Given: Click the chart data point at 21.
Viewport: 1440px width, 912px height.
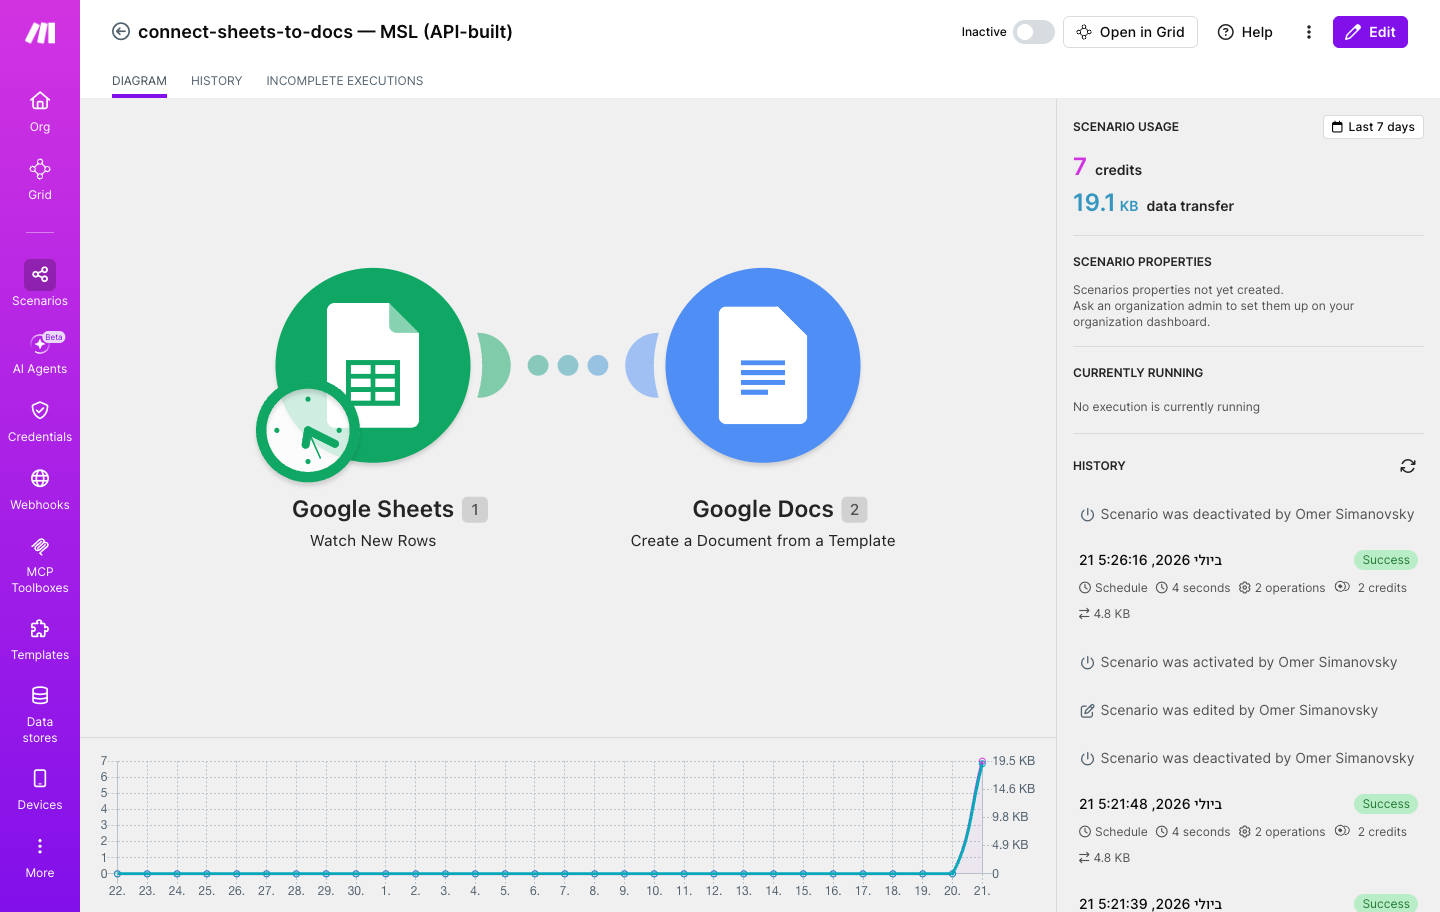Looking at the screenshot, I should (x=982, y=762).
